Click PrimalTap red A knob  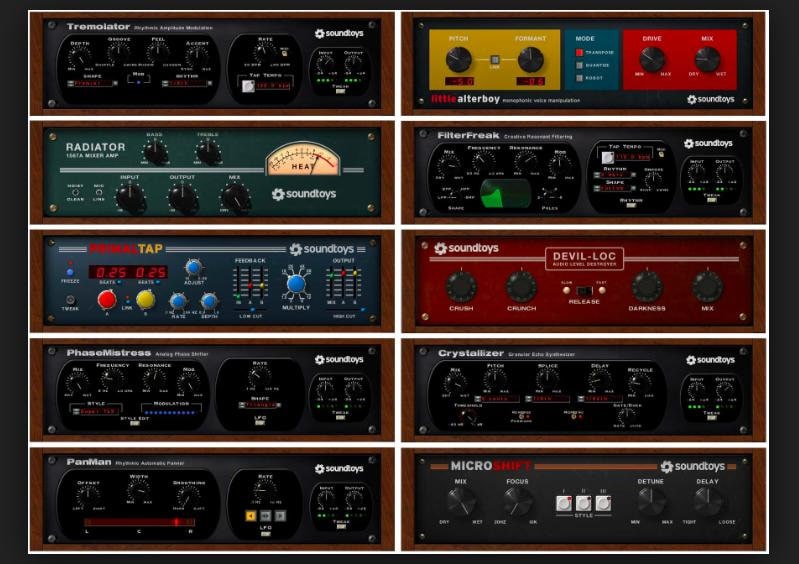click(106, 300)
